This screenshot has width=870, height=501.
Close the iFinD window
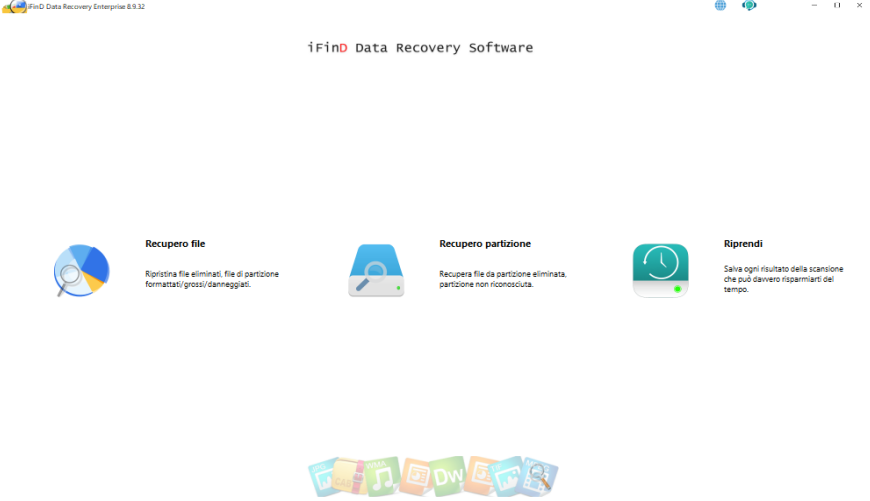[859, 6]
